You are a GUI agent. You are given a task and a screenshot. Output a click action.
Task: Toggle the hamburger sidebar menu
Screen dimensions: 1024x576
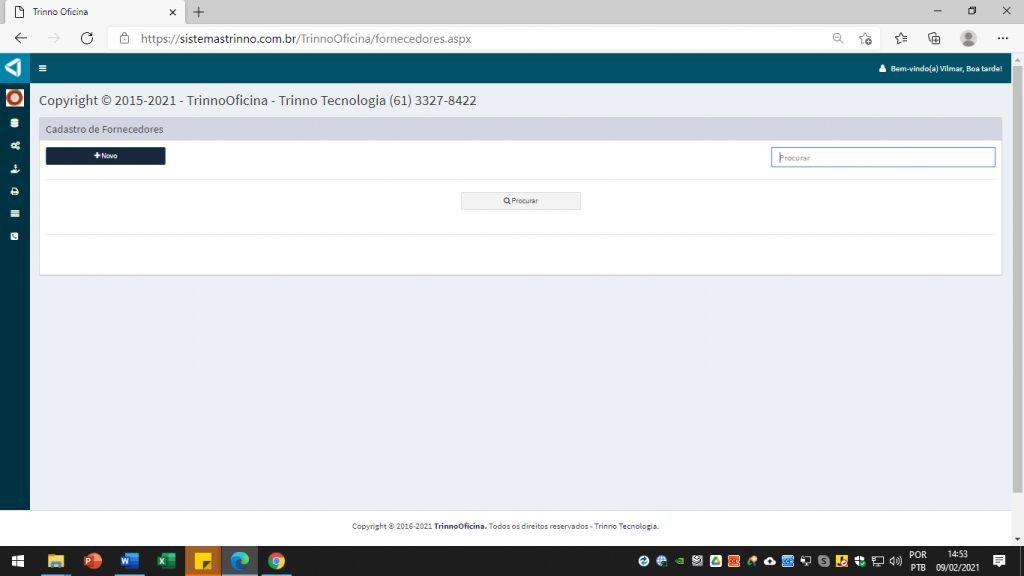click(42, 68)
